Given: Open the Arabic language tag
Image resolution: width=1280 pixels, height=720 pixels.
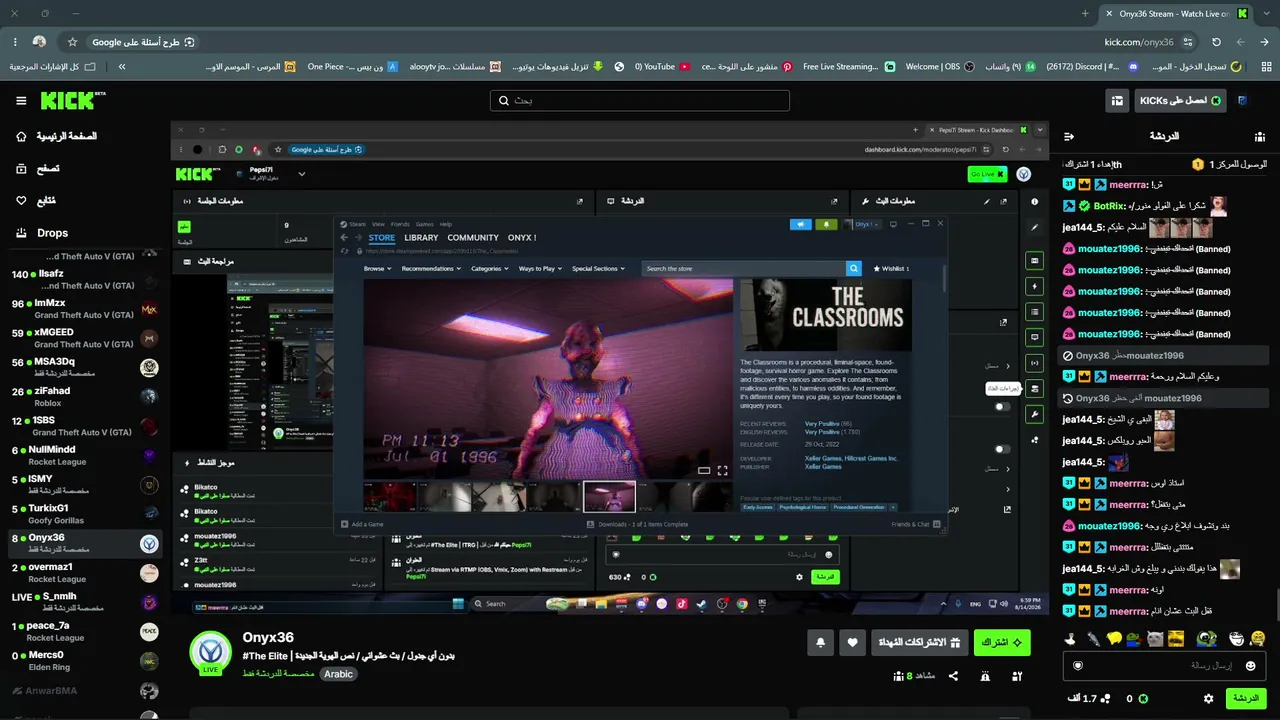Looking at the screenshot, I should coord(338,674).
